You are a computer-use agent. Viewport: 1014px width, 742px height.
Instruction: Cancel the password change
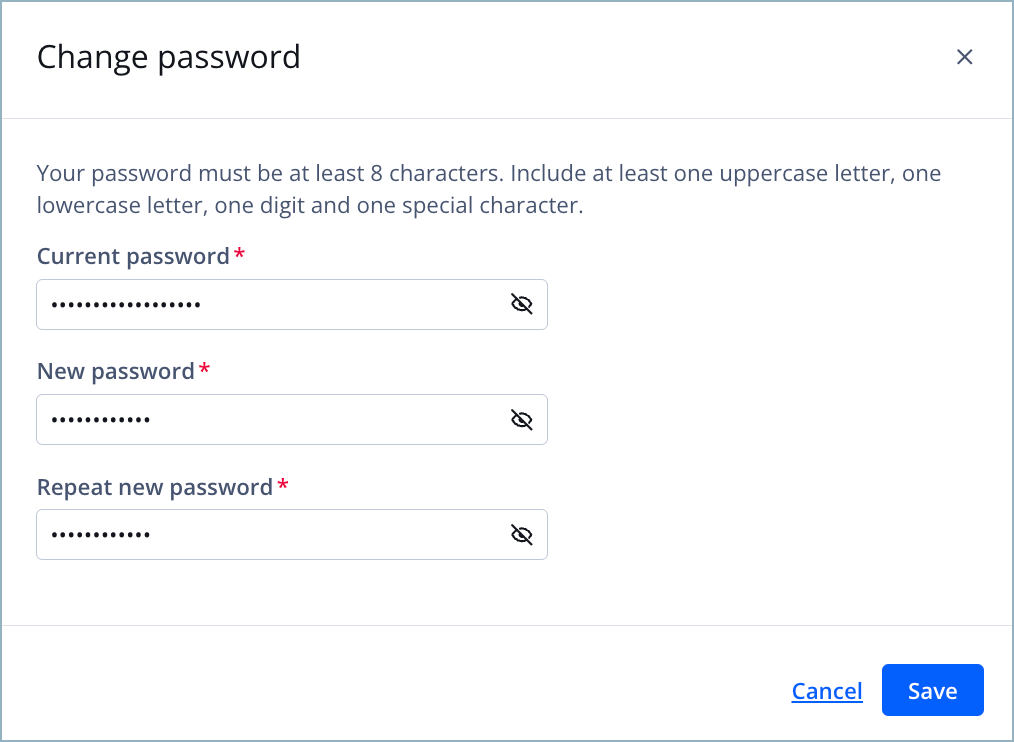(x=827, y=690)
